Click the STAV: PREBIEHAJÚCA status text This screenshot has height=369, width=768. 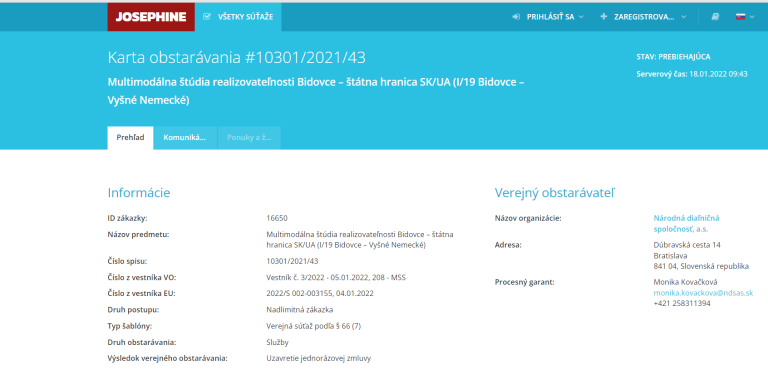click(x=673, y=57)
